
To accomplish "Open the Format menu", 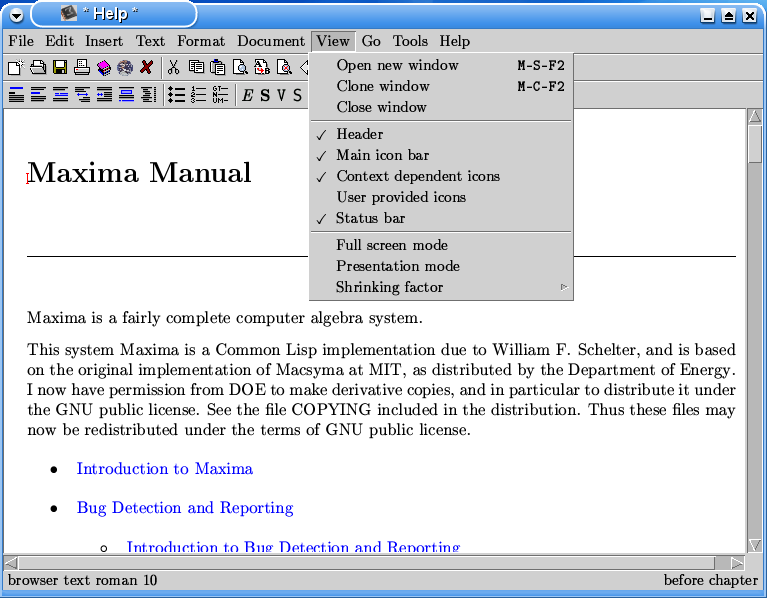I will coord(201,41).
